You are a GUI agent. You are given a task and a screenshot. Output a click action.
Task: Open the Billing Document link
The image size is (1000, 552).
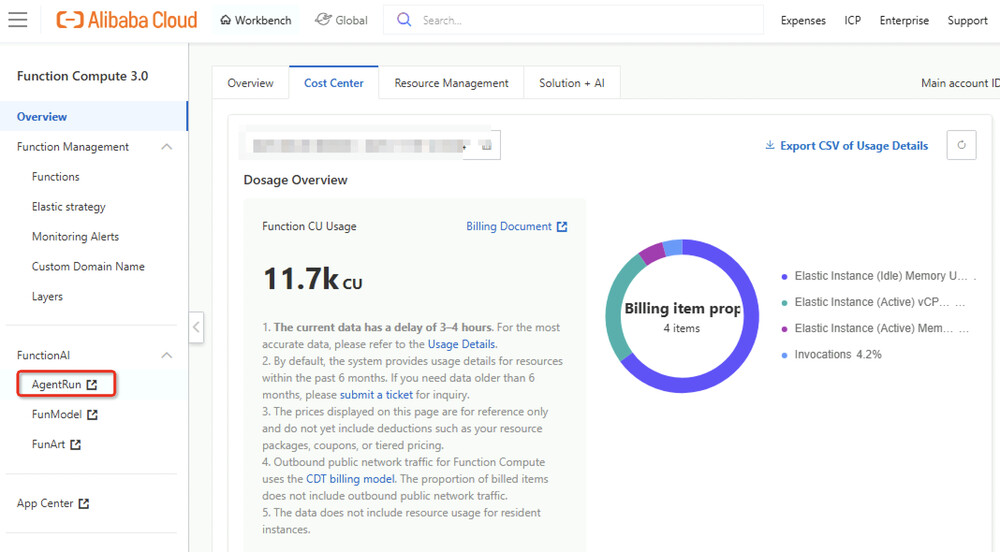[x=516, y=226]
